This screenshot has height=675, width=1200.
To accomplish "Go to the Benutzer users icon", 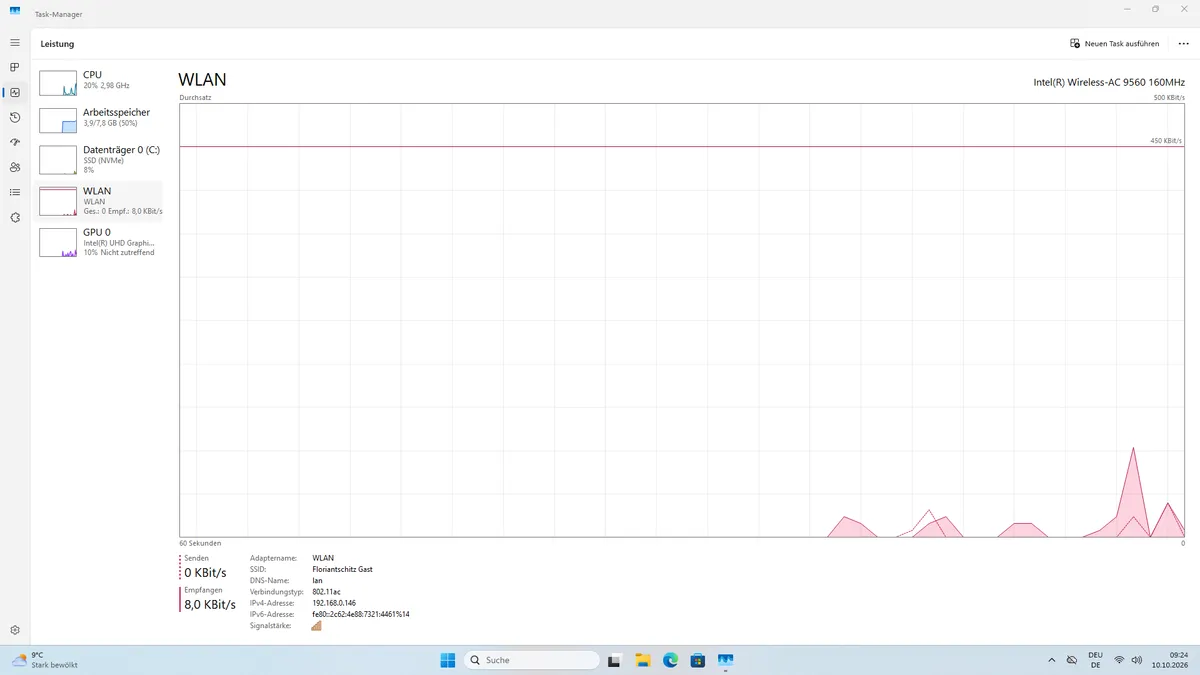I will pos(15,167).
